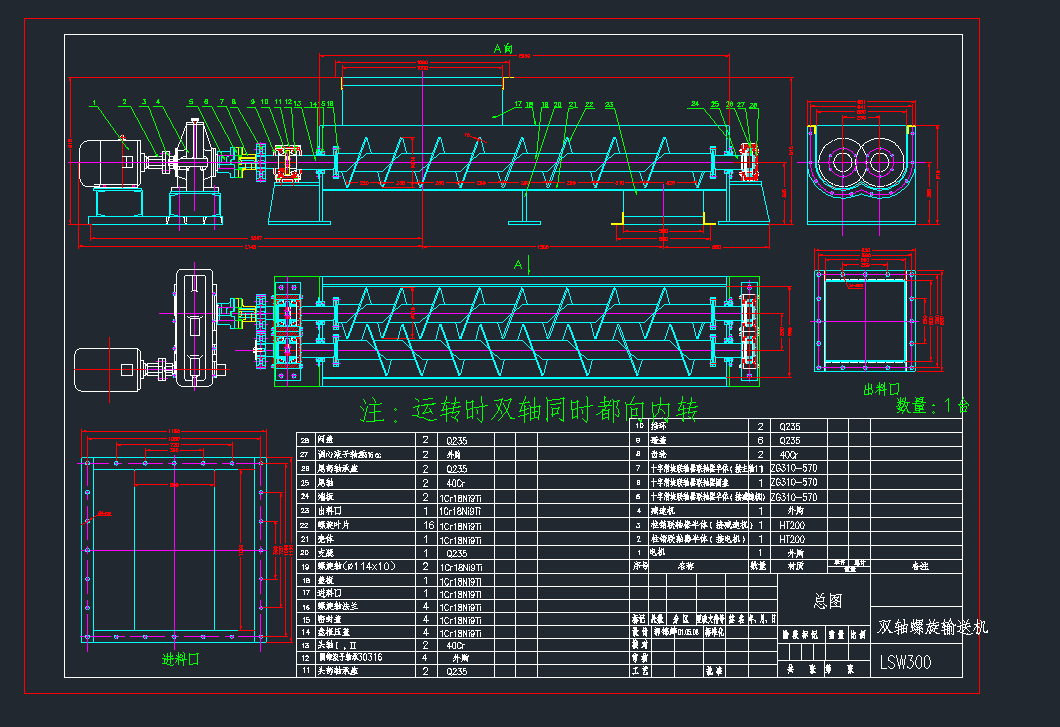Screen dimensions: 1060x727
Task: Select part callout number 17
Action: click(x=518, y=104)
